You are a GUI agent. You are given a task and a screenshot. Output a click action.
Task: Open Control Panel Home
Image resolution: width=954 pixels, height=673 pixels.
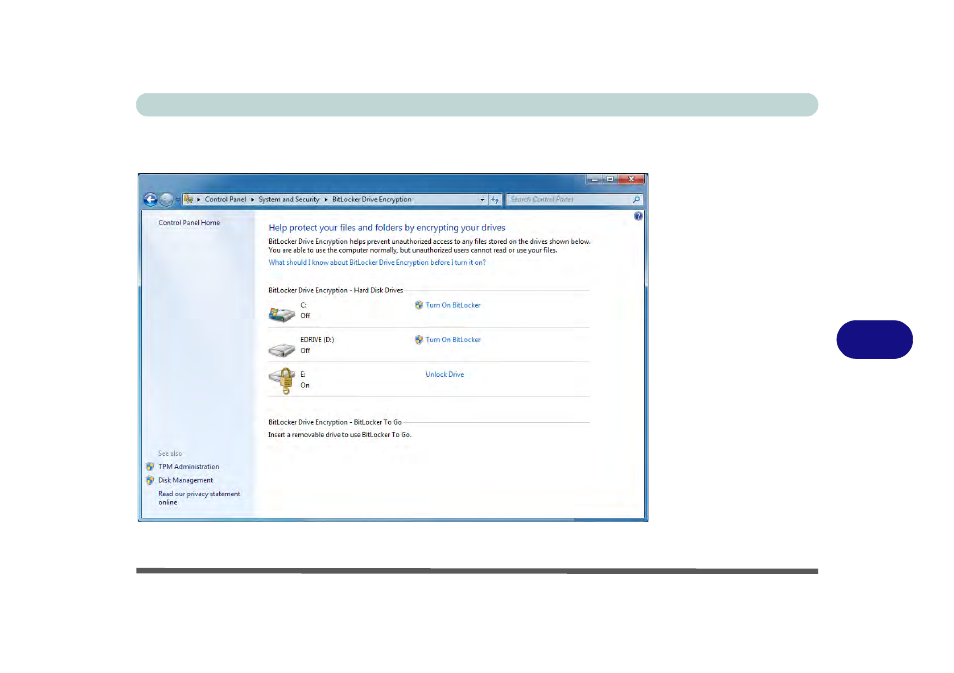[x=189, y=223]
